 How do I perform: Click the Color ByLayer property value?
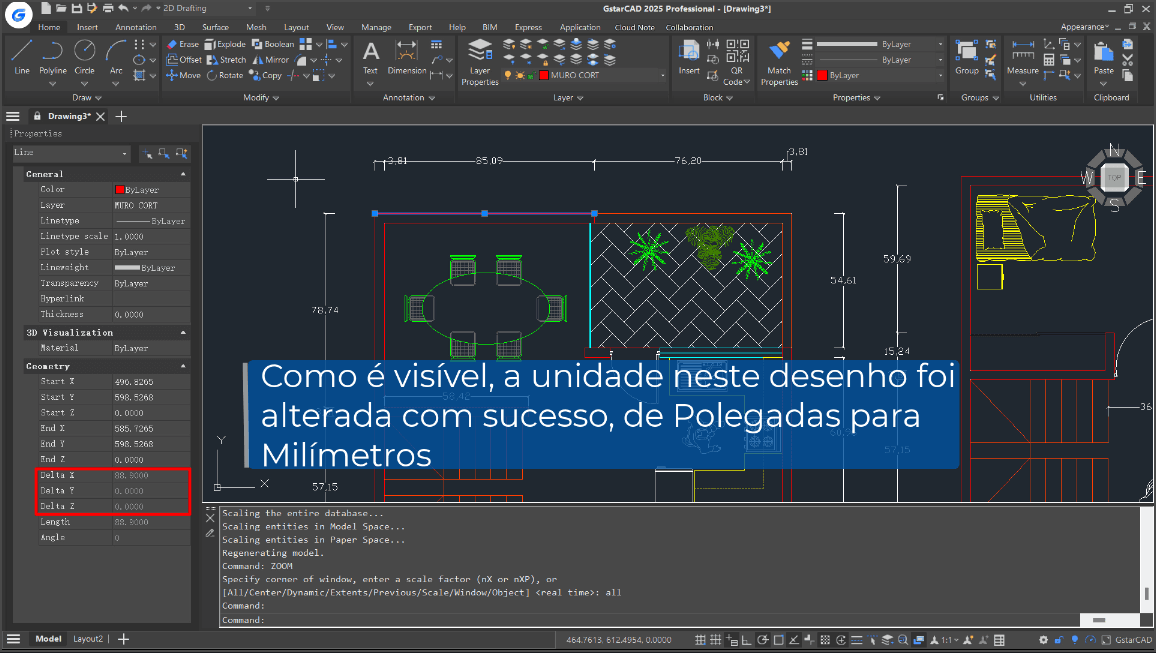point(151,189)
